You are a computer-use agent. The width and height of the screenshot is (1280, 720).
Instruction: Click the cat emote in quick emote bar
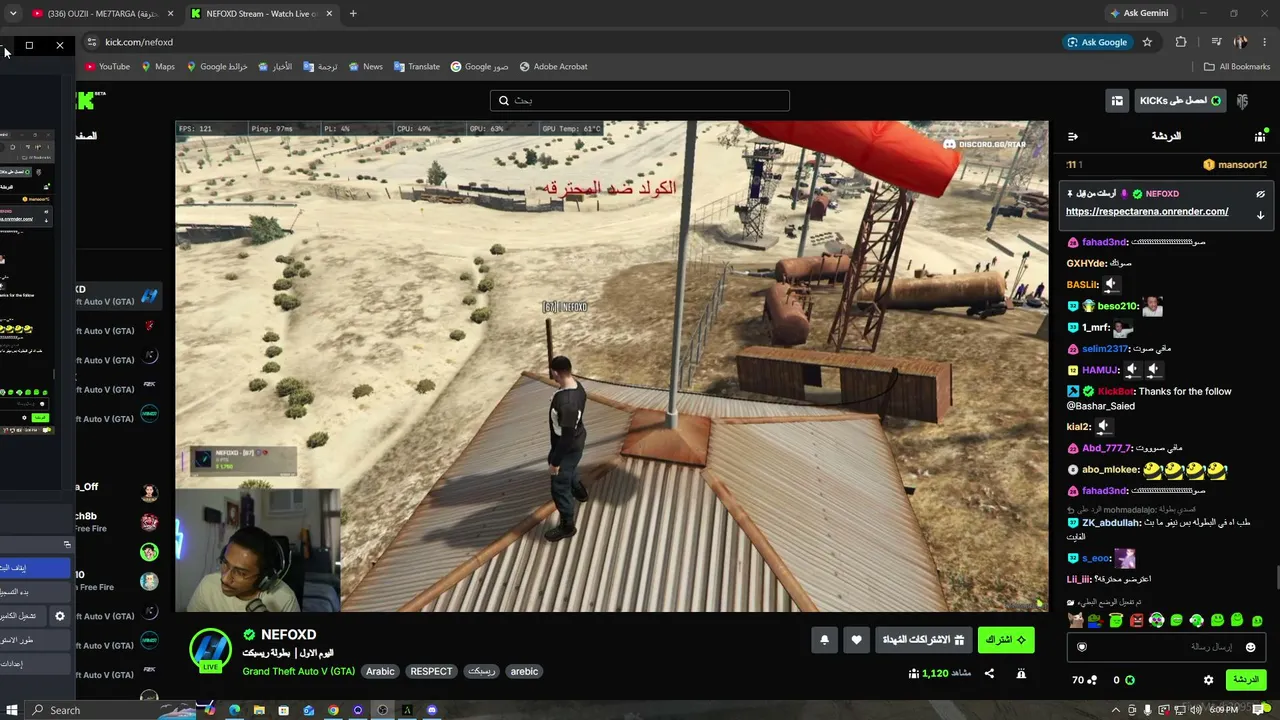pyautogui.click(x=1075, y=621)
